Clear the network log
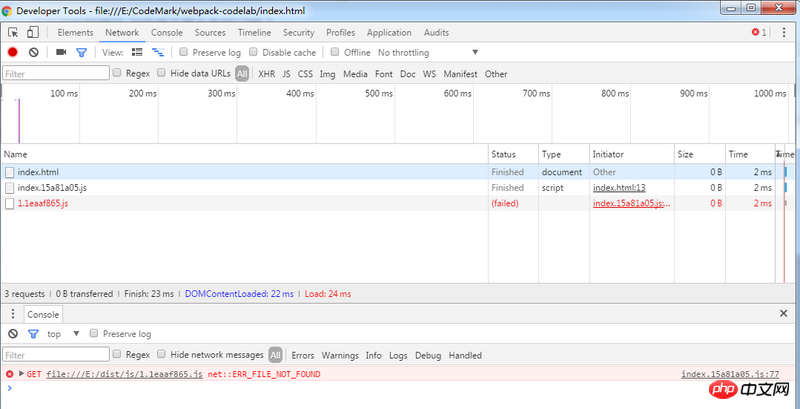800x409 pixels. pos(33,52)
